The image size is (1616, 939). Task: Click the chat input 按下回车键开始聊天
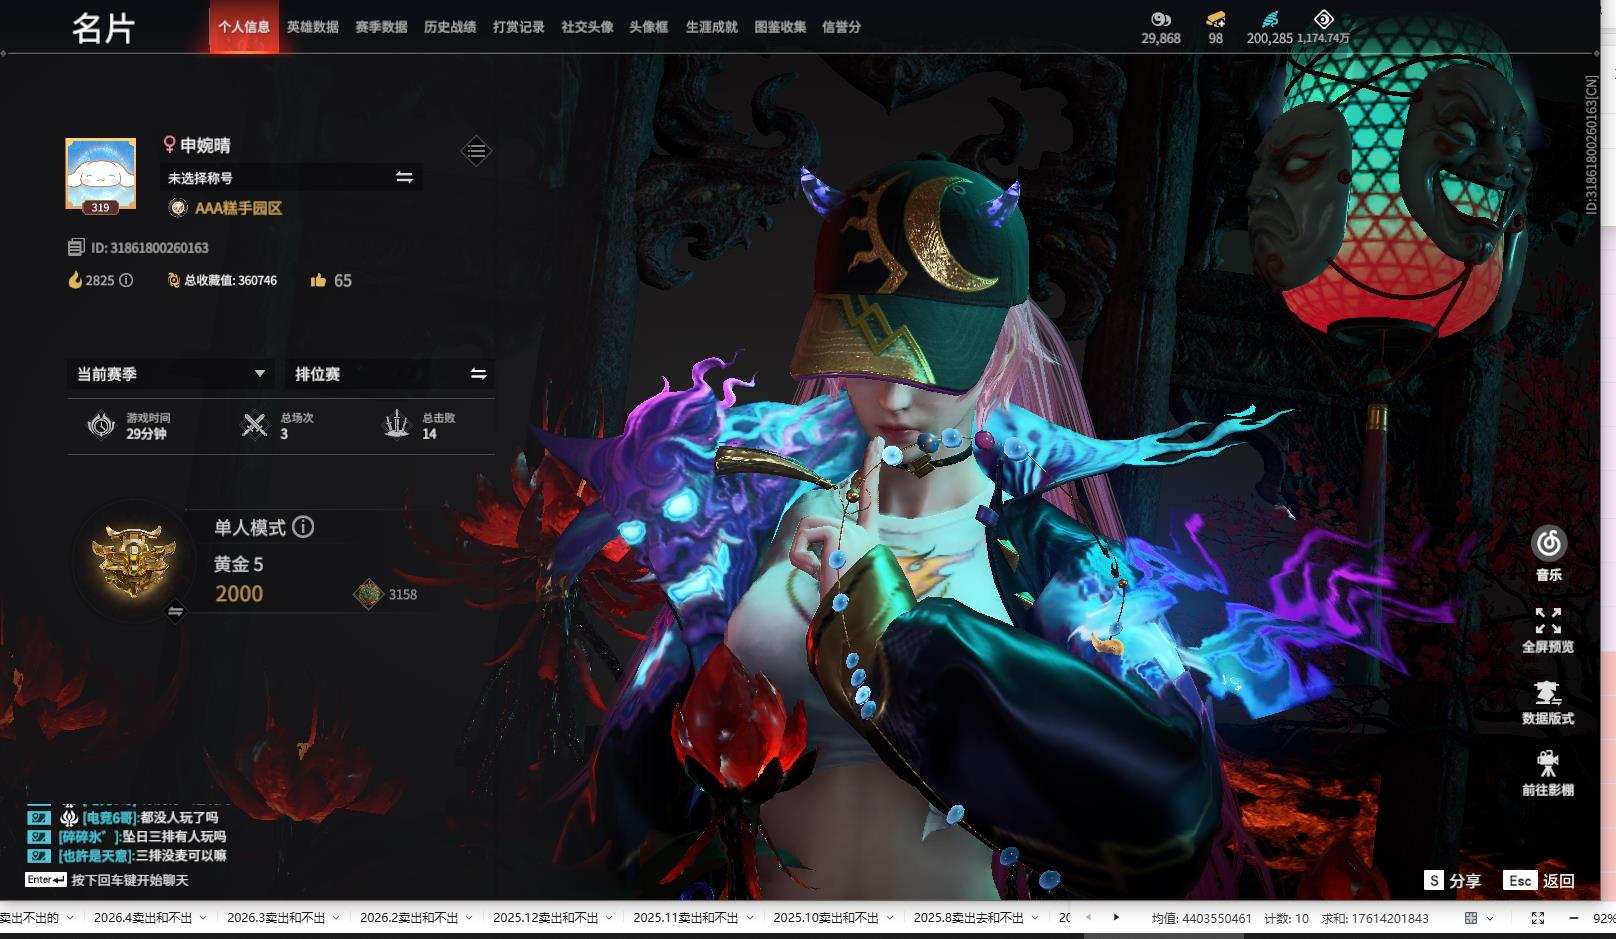pyautogui.click(x=130, y=880)
